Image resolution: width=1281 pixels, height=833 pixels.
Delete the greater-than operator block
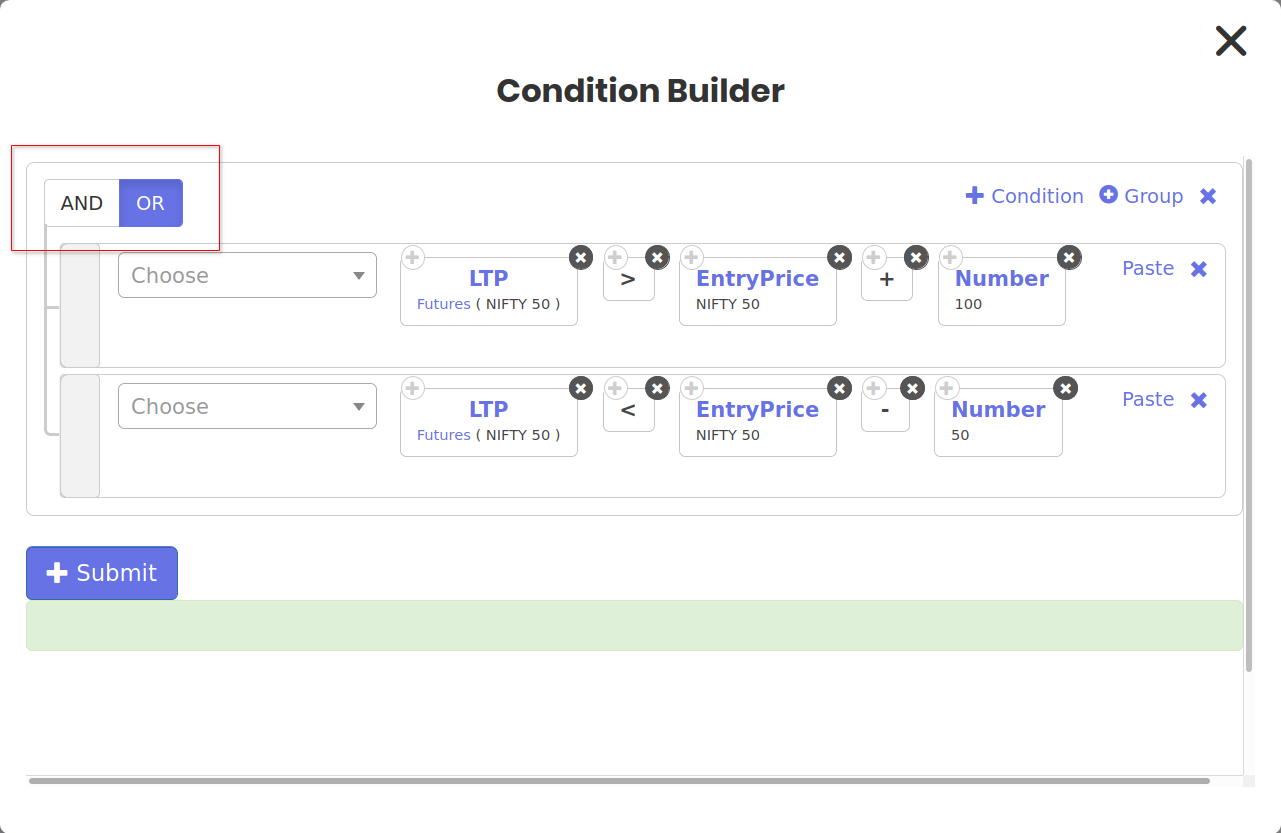coord(657,258)
